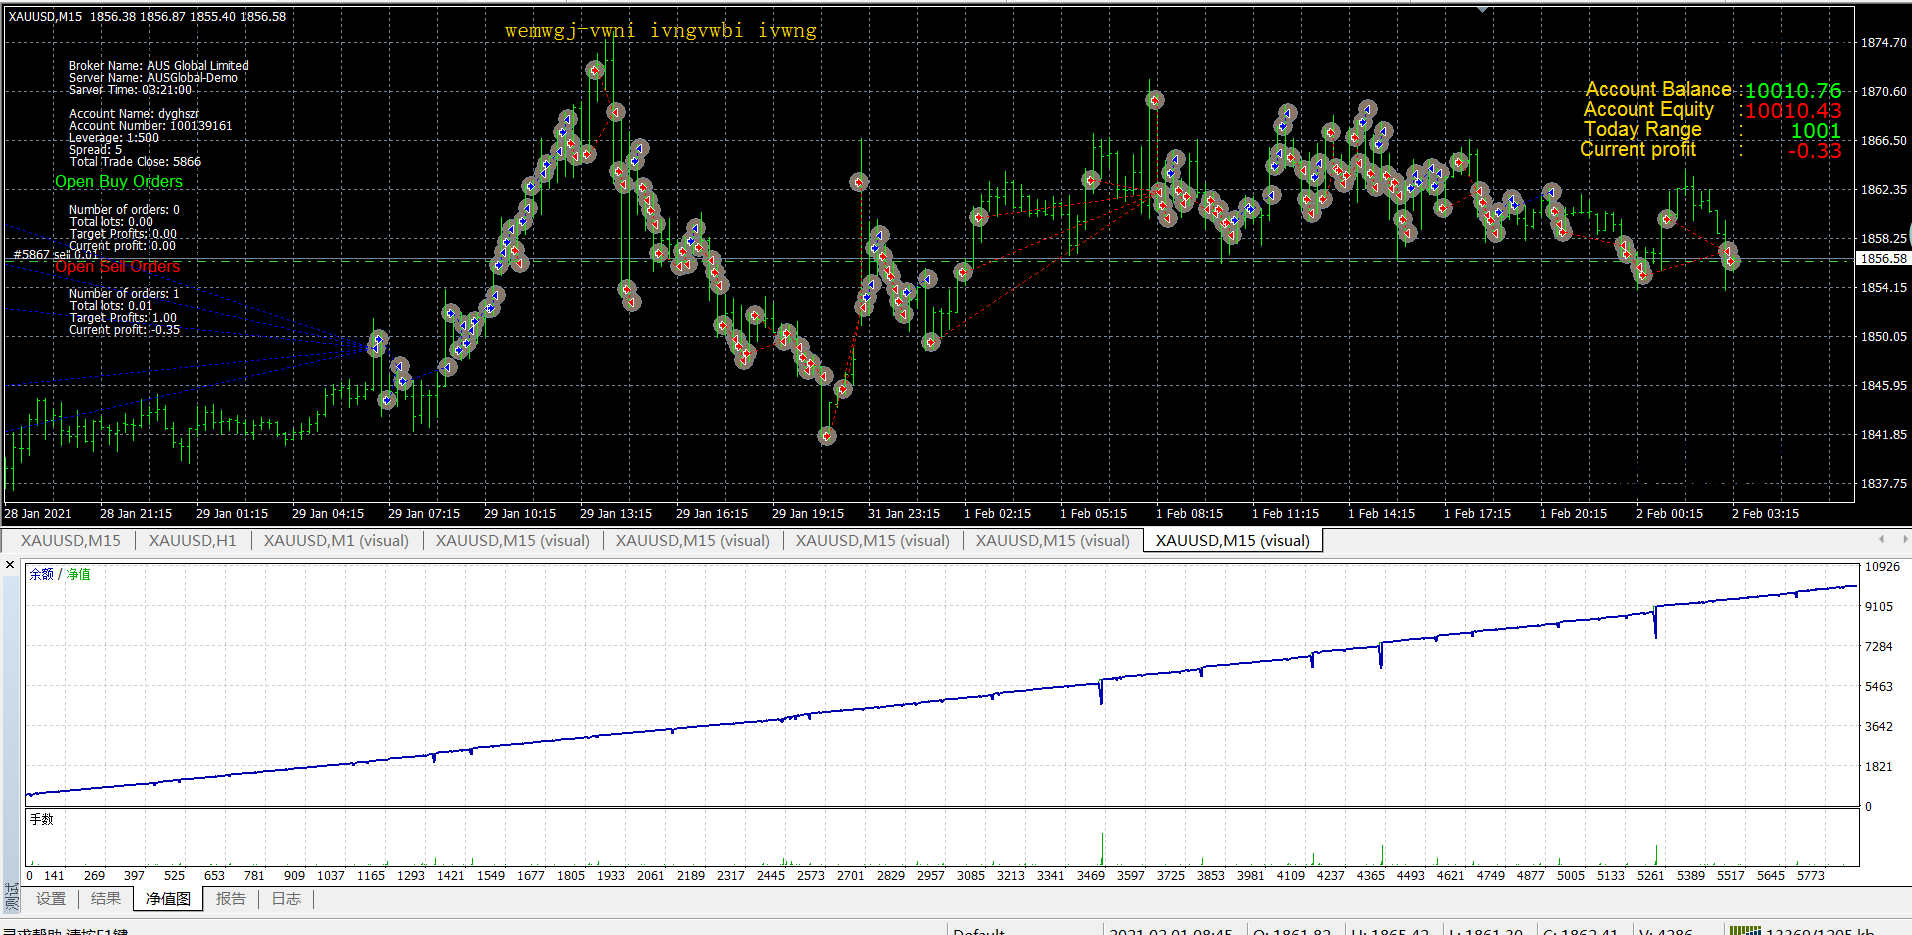Viewport: 1912px width, 935px height.
Task: Close the strategy tester panel
Action: 10,565
